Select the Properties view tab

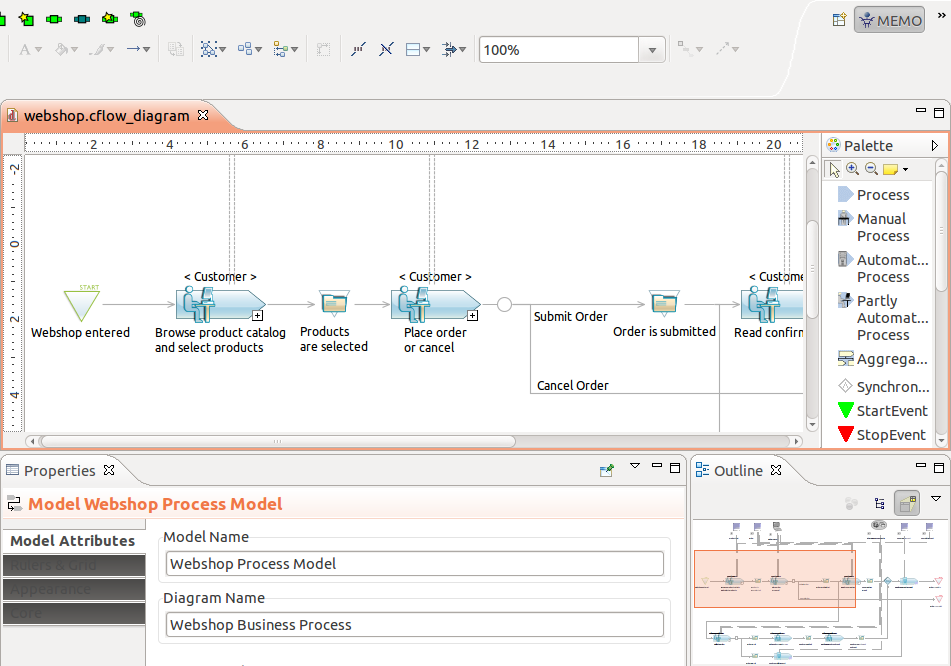click(x=59, y=471)
